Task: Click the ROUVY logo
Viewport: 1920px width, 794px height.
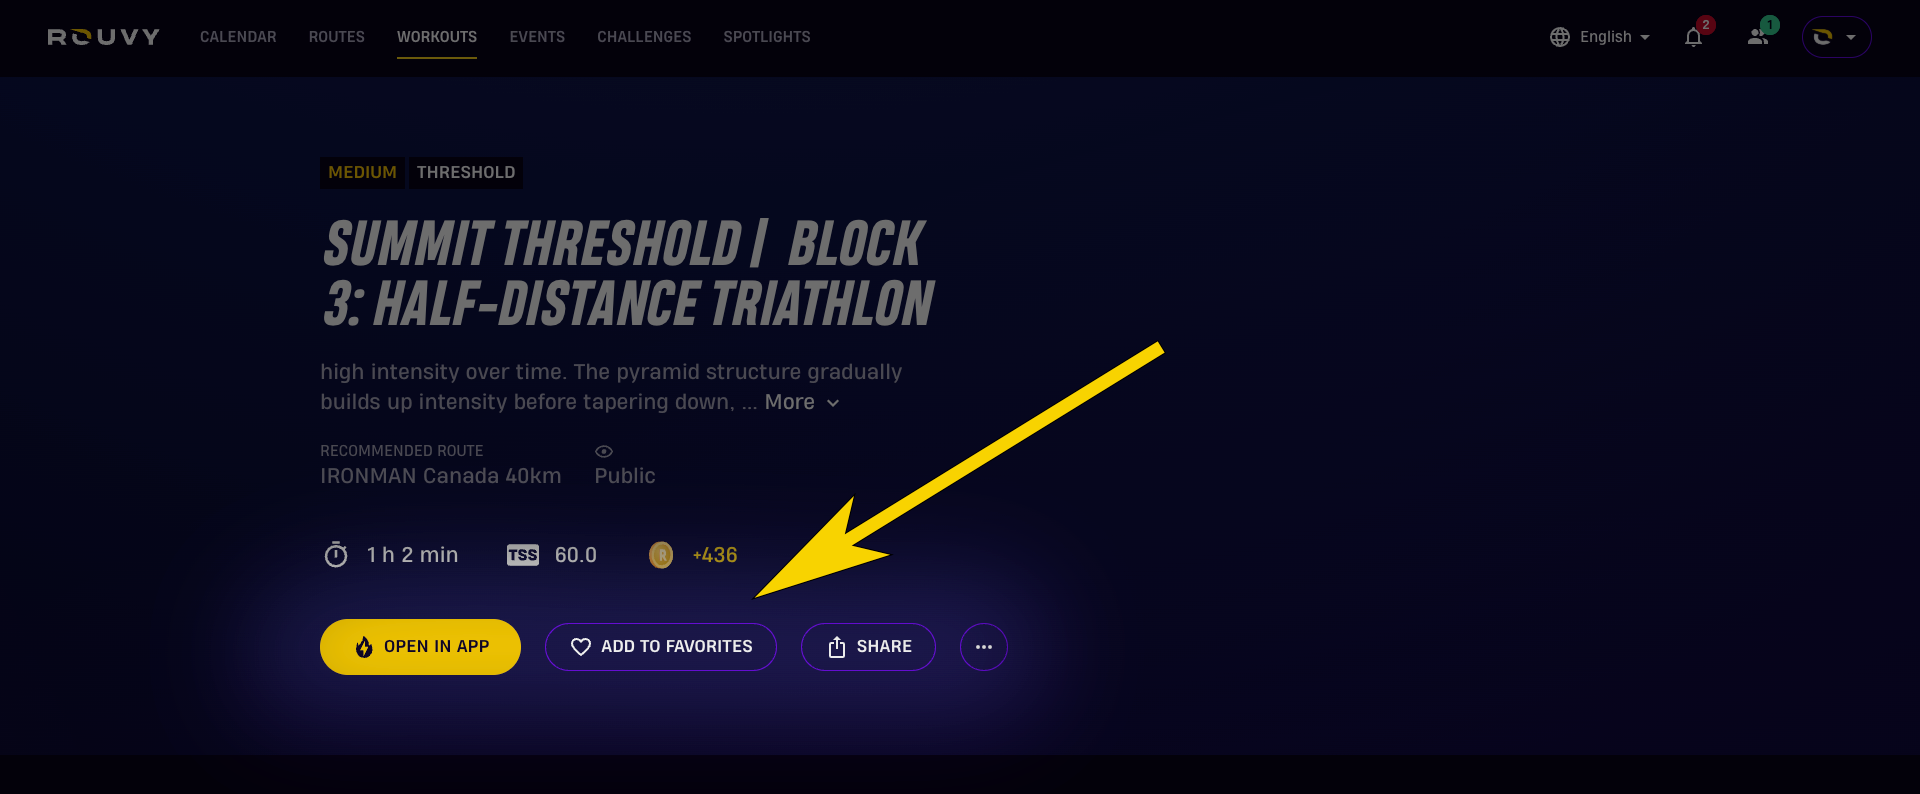Action: pyautogui.click(x=104, y=37)
